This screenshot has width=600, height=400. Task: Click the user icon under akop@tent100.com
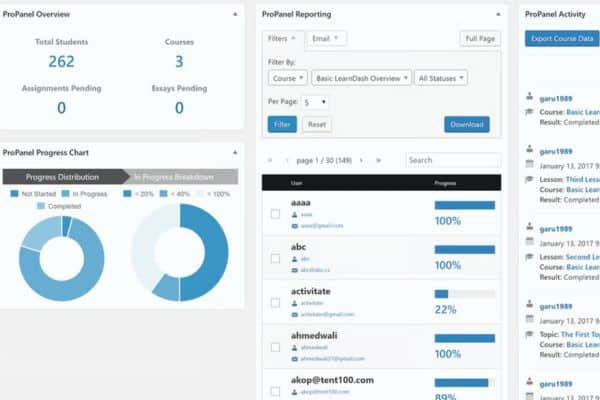tap(294, 392)
